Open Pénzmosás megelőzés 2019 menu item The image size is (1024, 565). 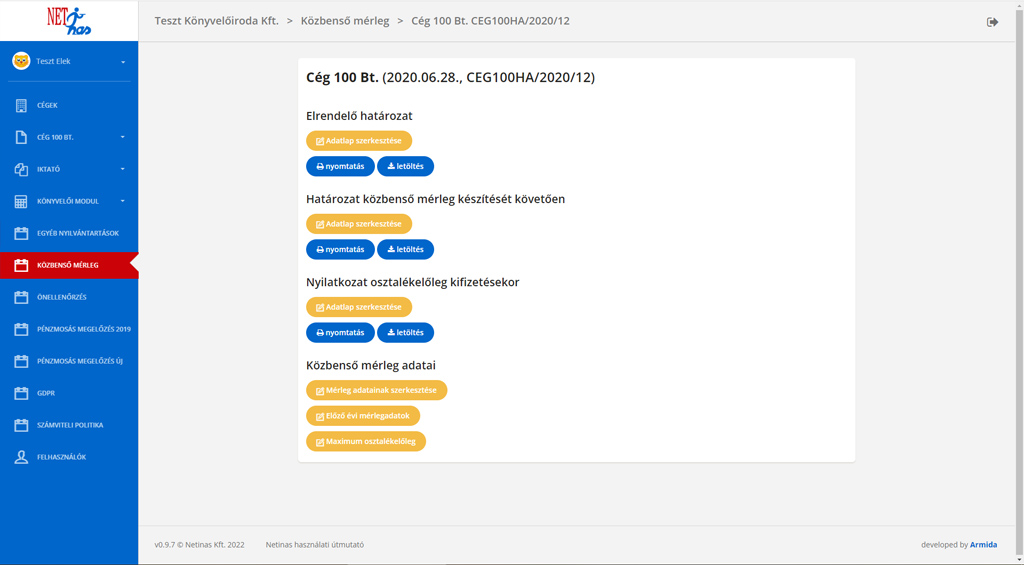[83, 329]
